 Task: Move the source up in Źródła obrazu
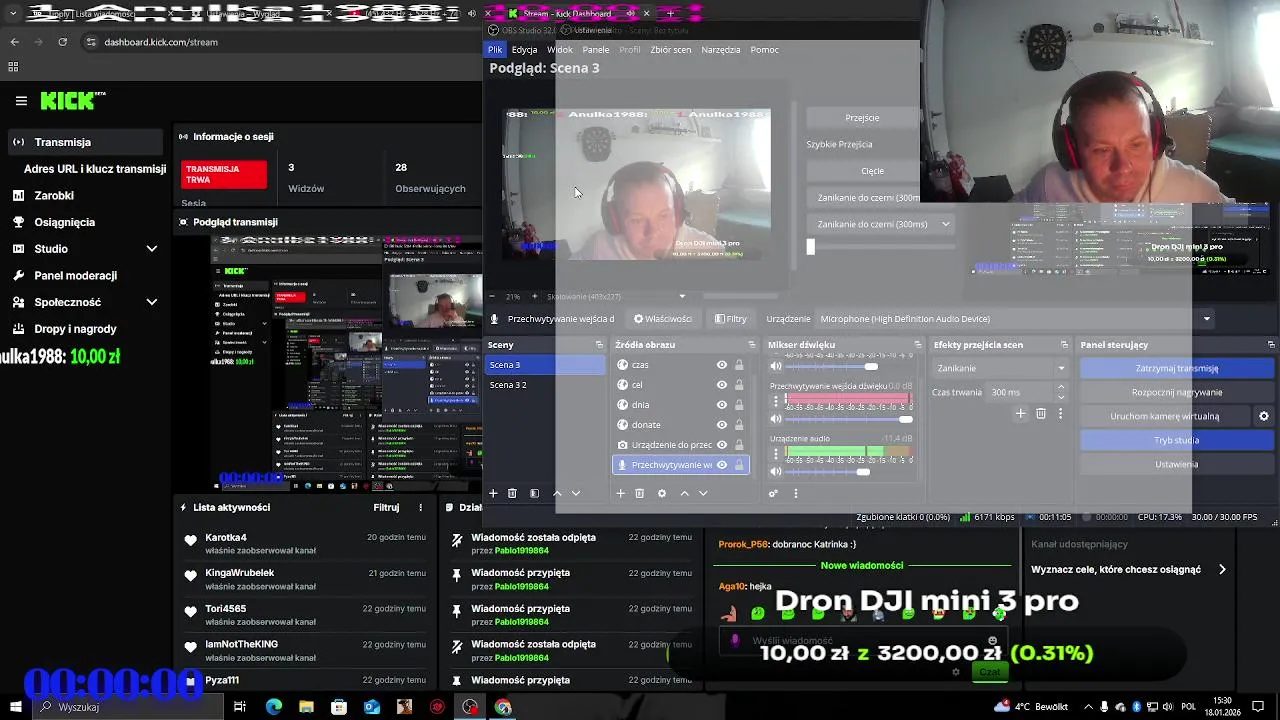[x=684, y=493]
